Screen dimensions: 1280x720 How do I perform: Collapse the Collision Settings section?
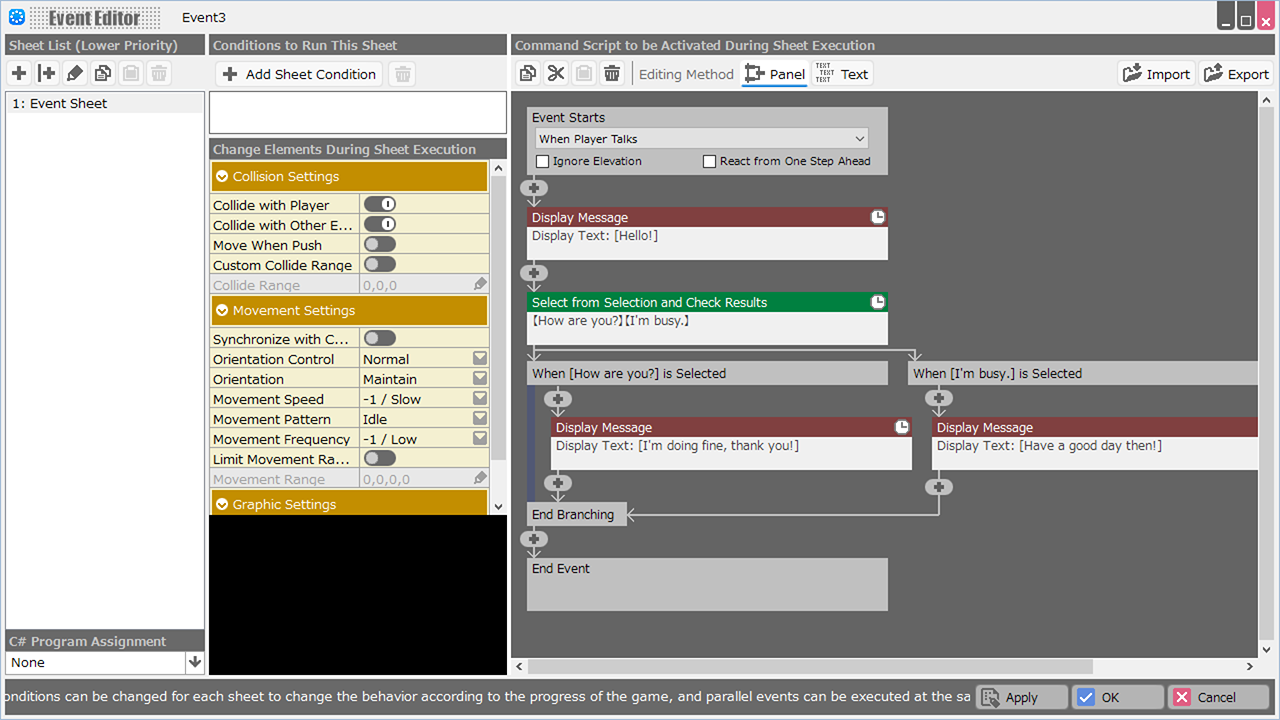click(223, 176)
